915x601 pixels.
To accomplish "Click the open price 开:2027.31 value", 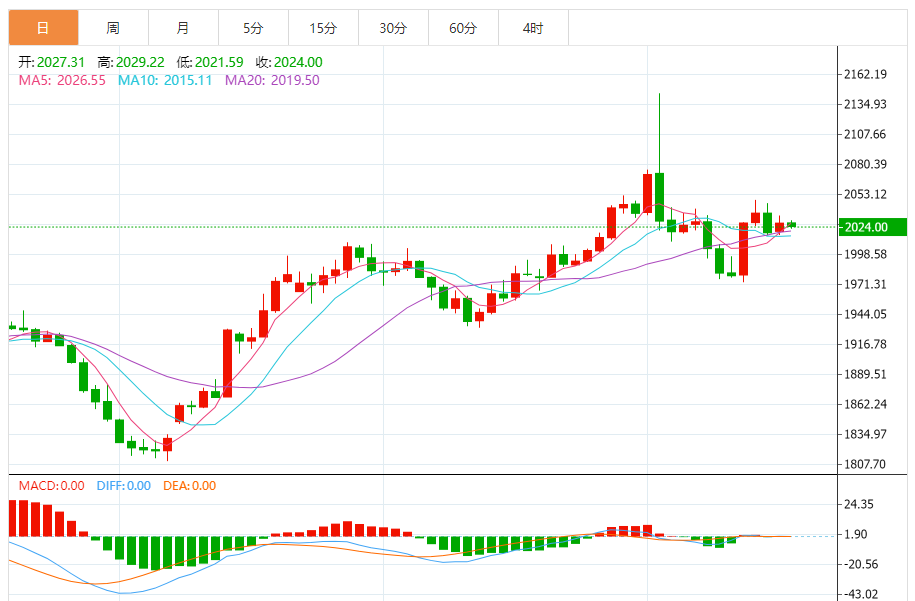I will pyautogui.click(x=51, y=62).
